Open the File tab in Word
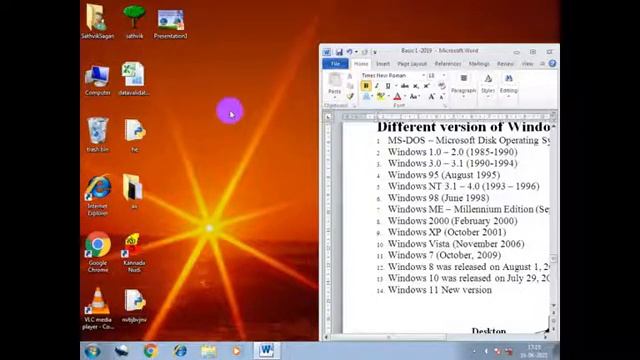The width and height of the screenshot is (640, 360). coord(335,64)
